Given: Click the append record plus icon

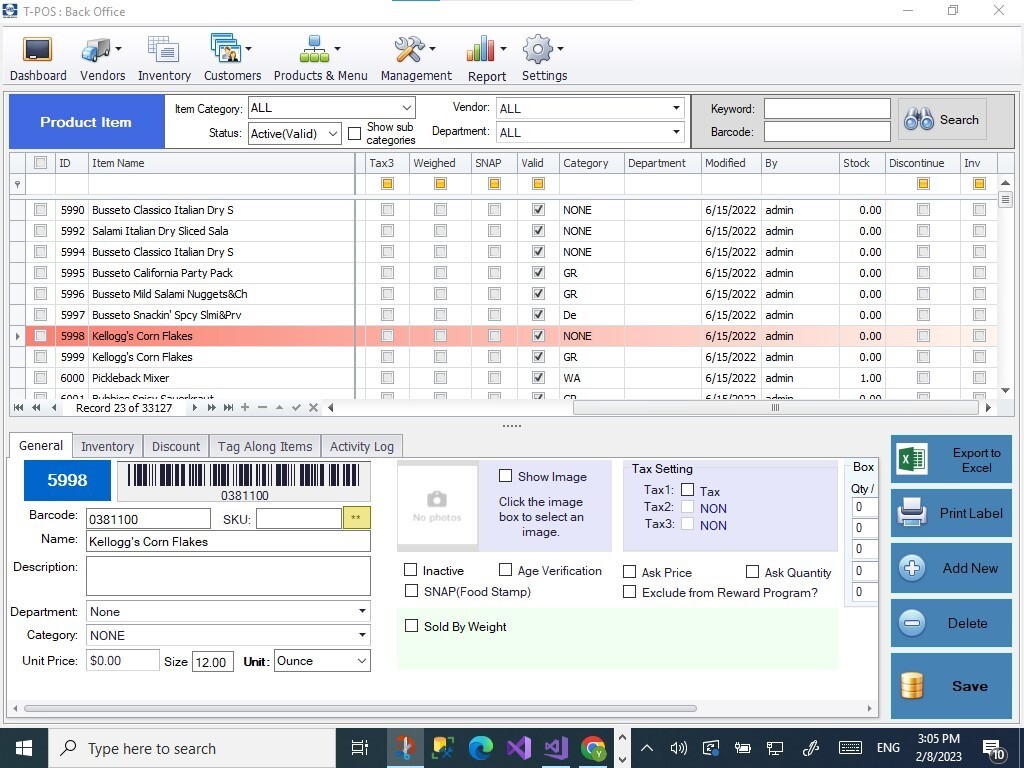Looking at the screenshot, I should click(x=245, y=408).
